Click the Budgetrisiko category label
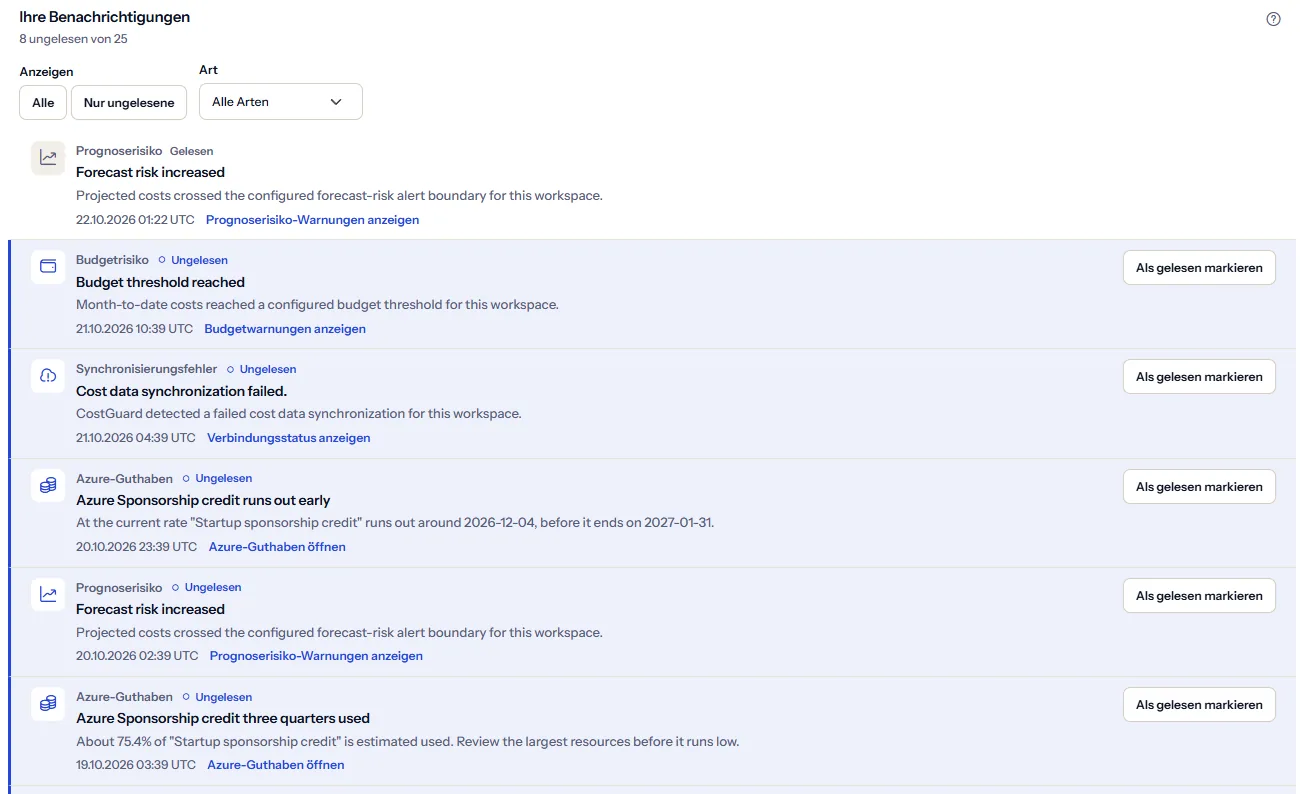 pyautogui.click(x=112, y=260)
